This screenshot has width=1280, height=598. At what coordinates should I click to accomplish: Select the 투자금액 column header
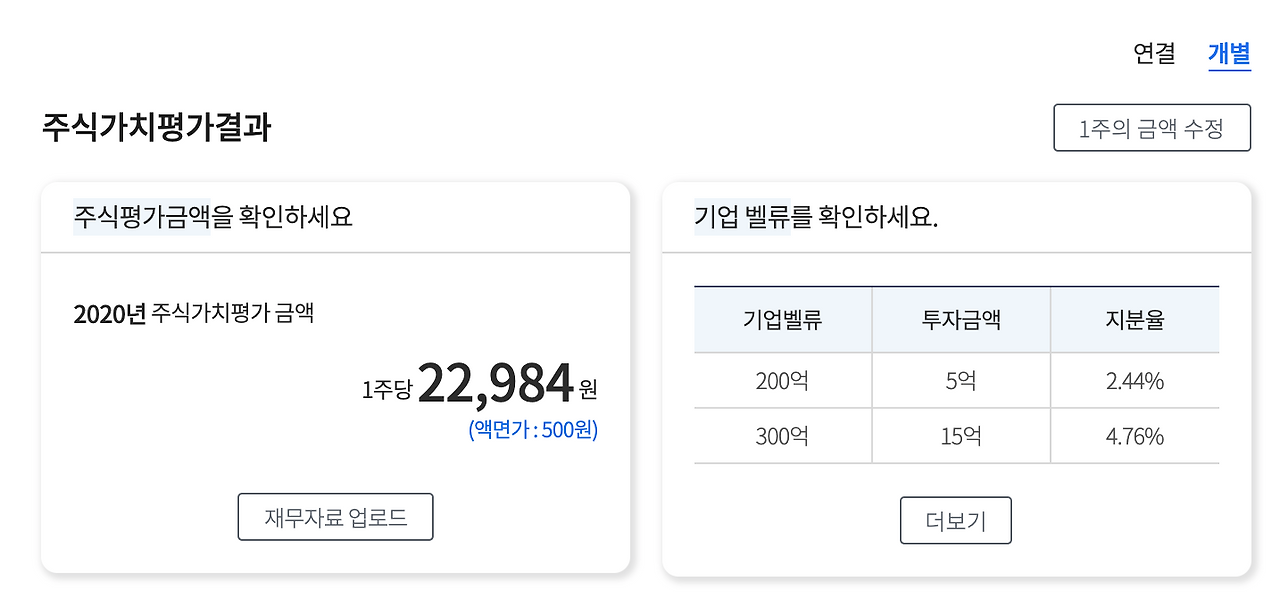click(x=961, y=318)
